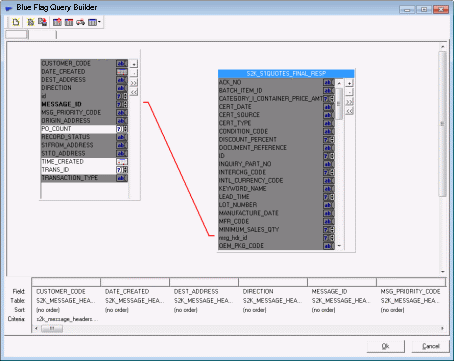Screen dimensions: 454x361
Task: Click the Table cell under DIRECTION column
Action: [273, 301]
